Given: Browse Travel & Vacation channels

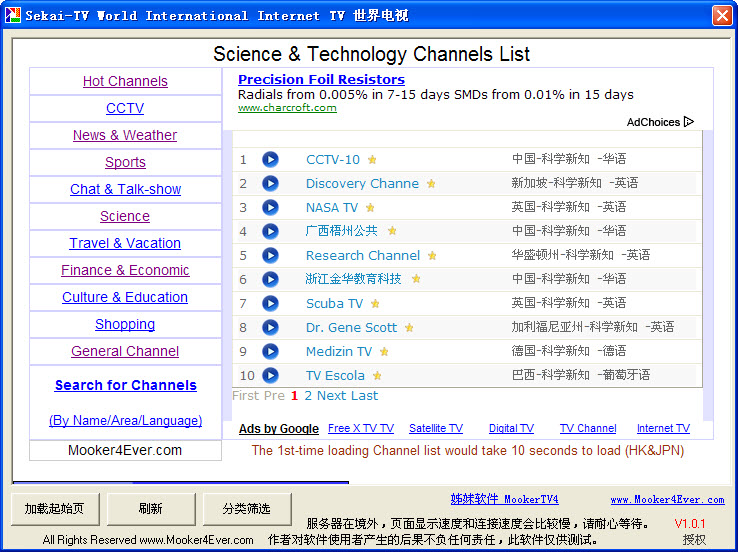Looking at the screenshot, I should coord(125,243).
